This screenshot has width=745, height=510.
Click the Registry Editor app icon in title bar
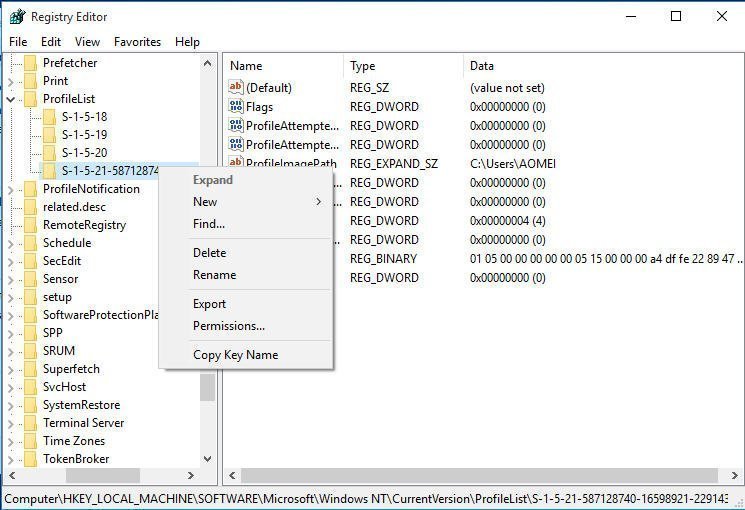pyautogui.click(x=17, y=16)
